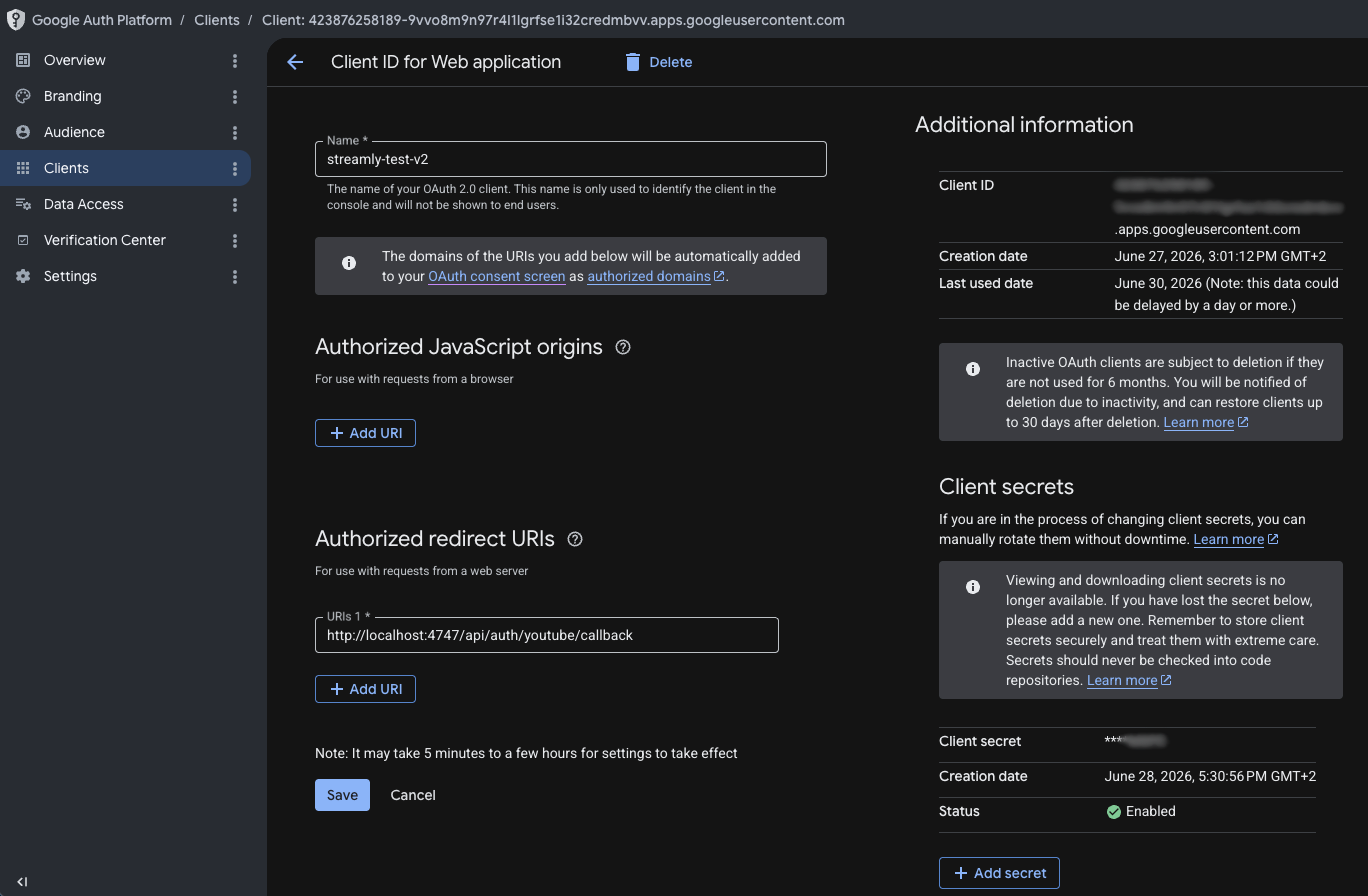Screen dimensions: 1368x896
Task: Click the Branding palette icon
Action: pos(23,96)
